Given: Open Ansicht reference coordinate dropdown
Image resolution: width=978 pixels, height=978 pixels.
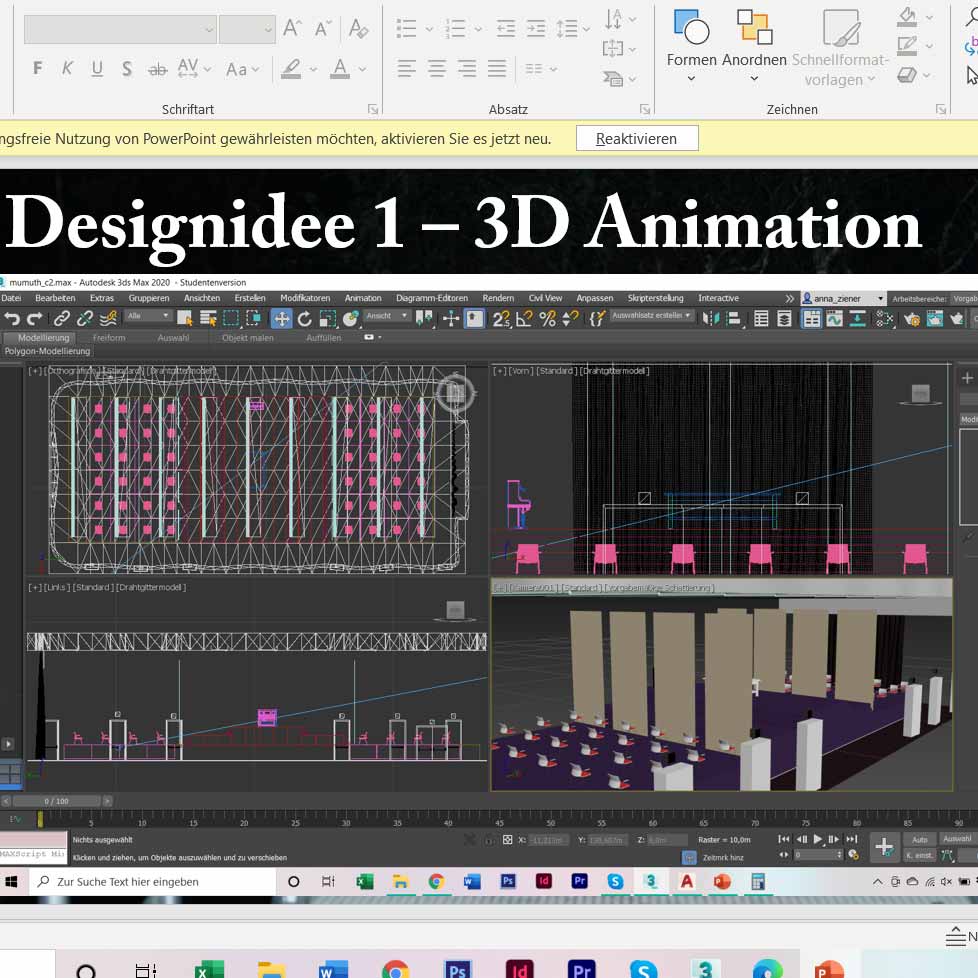Looking at the screenshot, I should tap(387, 316).
